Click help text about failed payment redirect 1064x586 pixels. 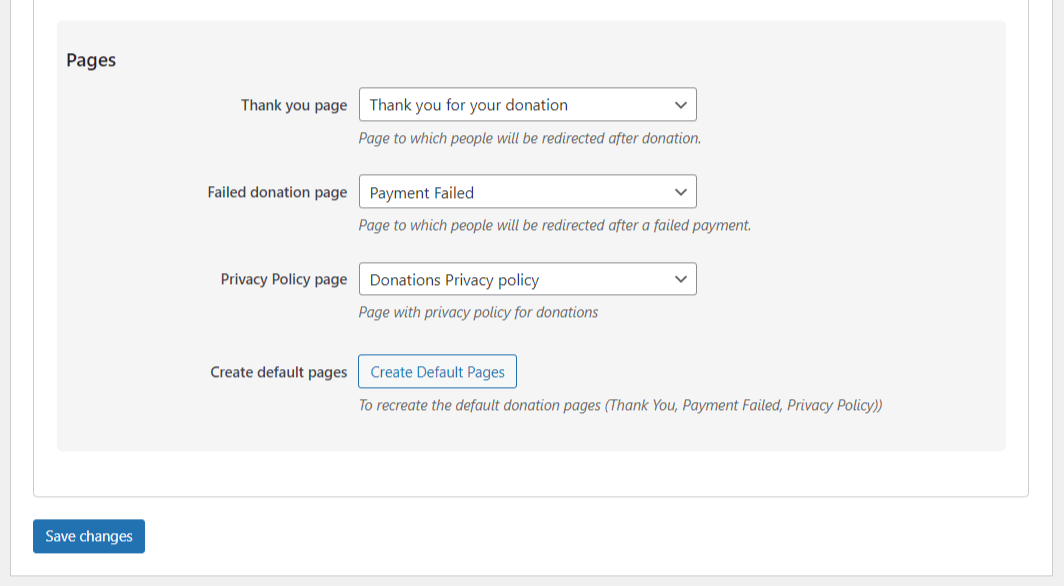click(554, 225)
